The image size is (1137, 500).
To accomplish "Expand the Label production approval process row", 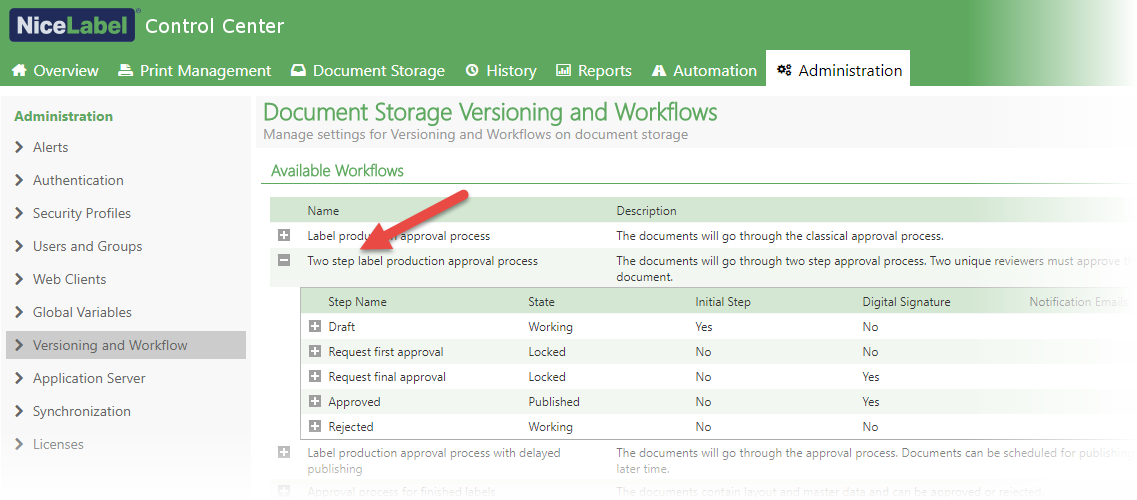I will 284,236.
